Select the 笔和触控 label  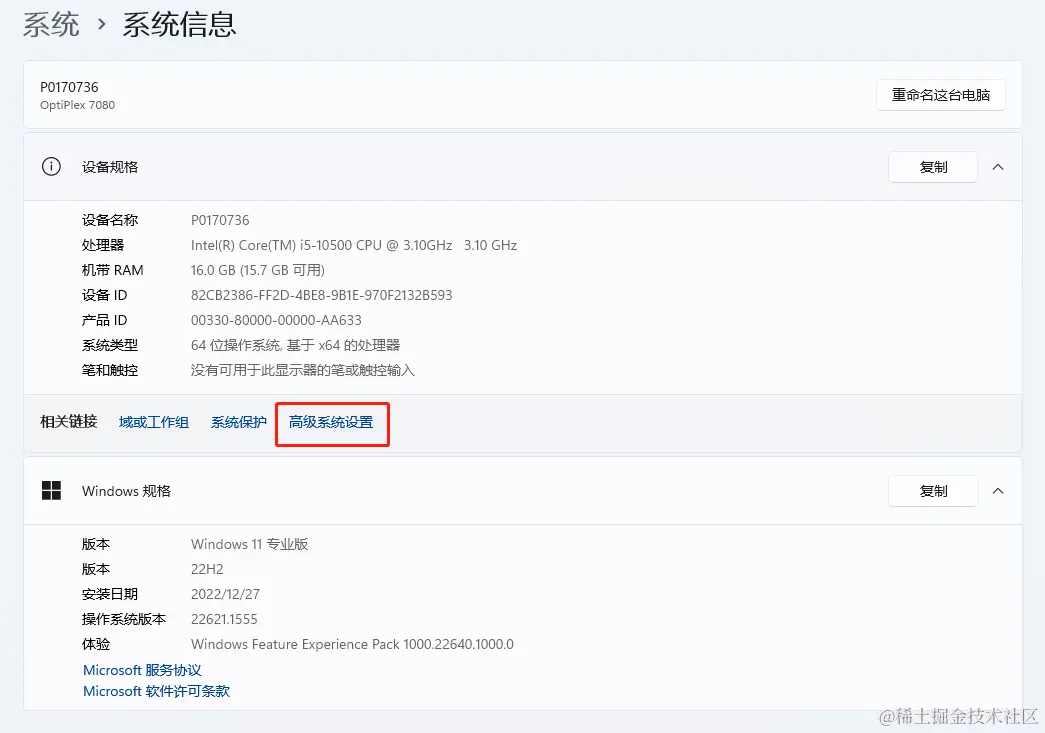click(110, 370)
